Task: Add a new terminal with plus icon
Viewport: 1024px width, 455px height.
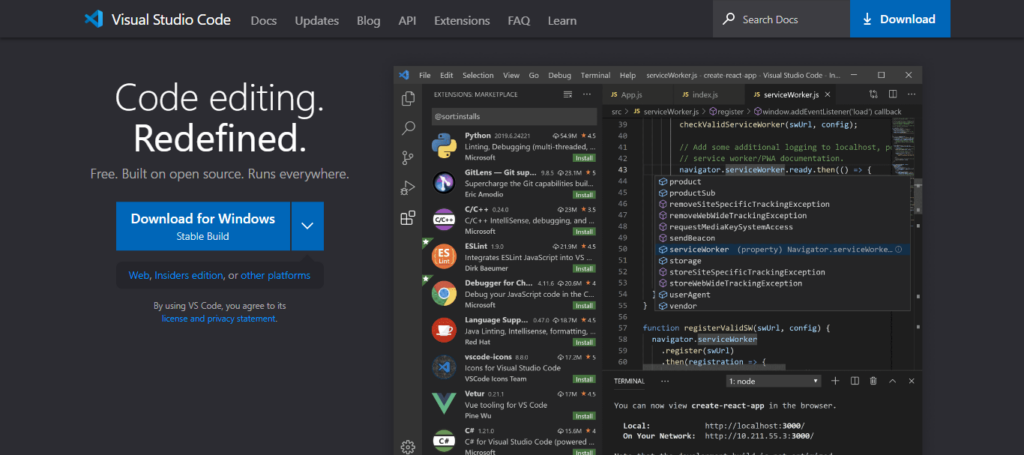Action: coord(835,381)
